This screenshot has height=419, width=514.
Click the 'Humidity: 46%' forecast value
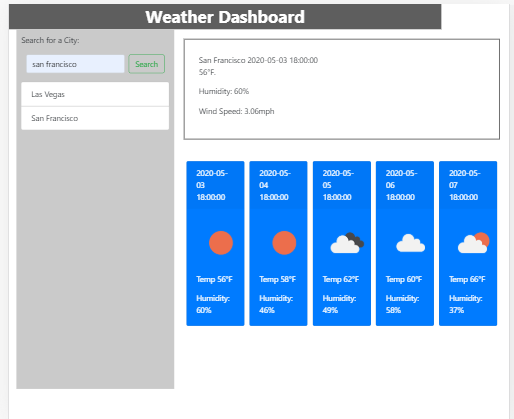pos(276,304)
